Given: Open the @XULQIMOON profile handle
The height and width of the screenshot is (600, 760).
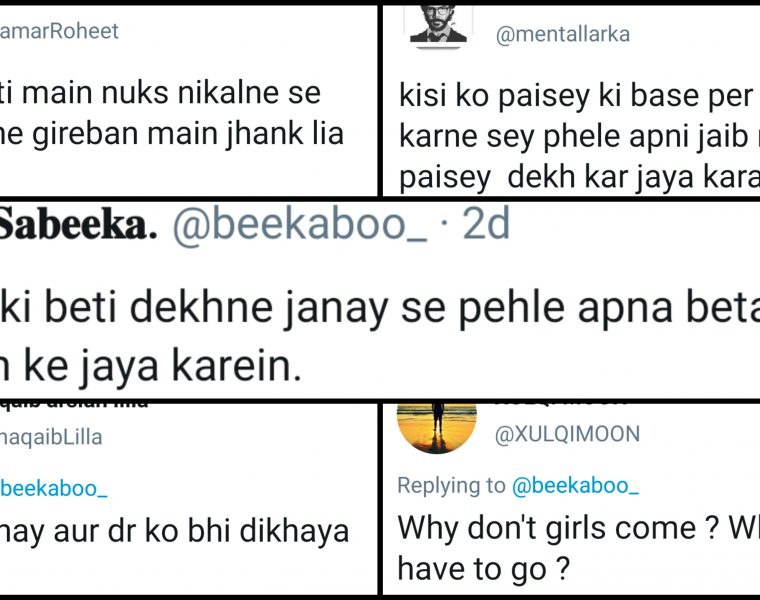Looking at the screenshot, I should [x=568, y=434].
